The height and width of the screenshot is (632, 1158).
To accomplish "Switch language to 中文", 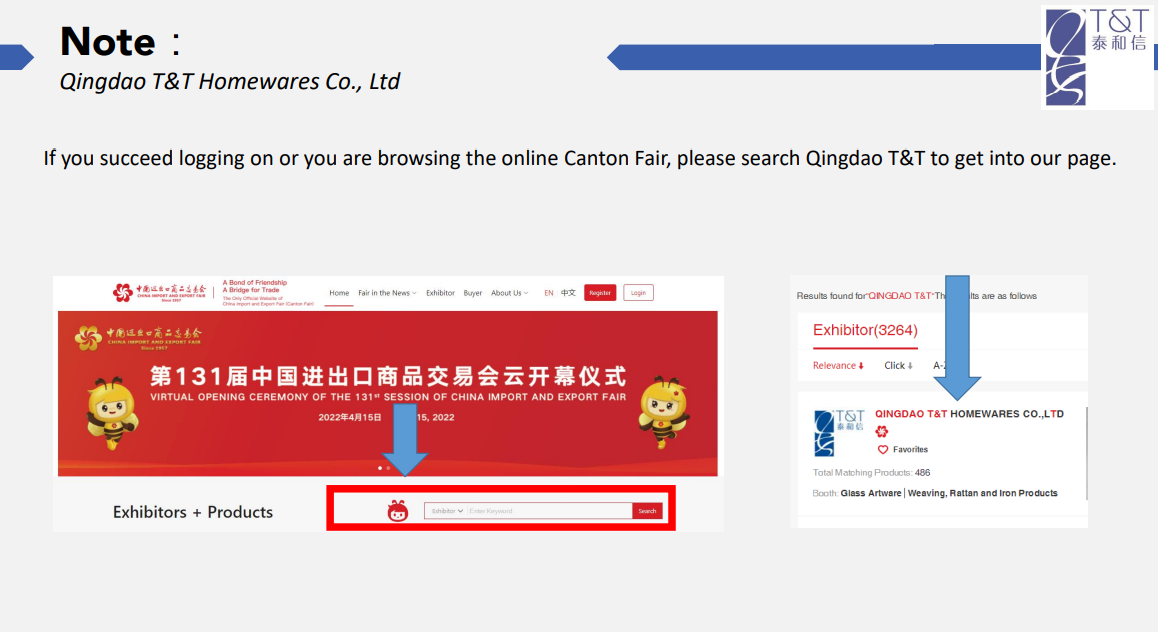I will (x=568, y=293).
